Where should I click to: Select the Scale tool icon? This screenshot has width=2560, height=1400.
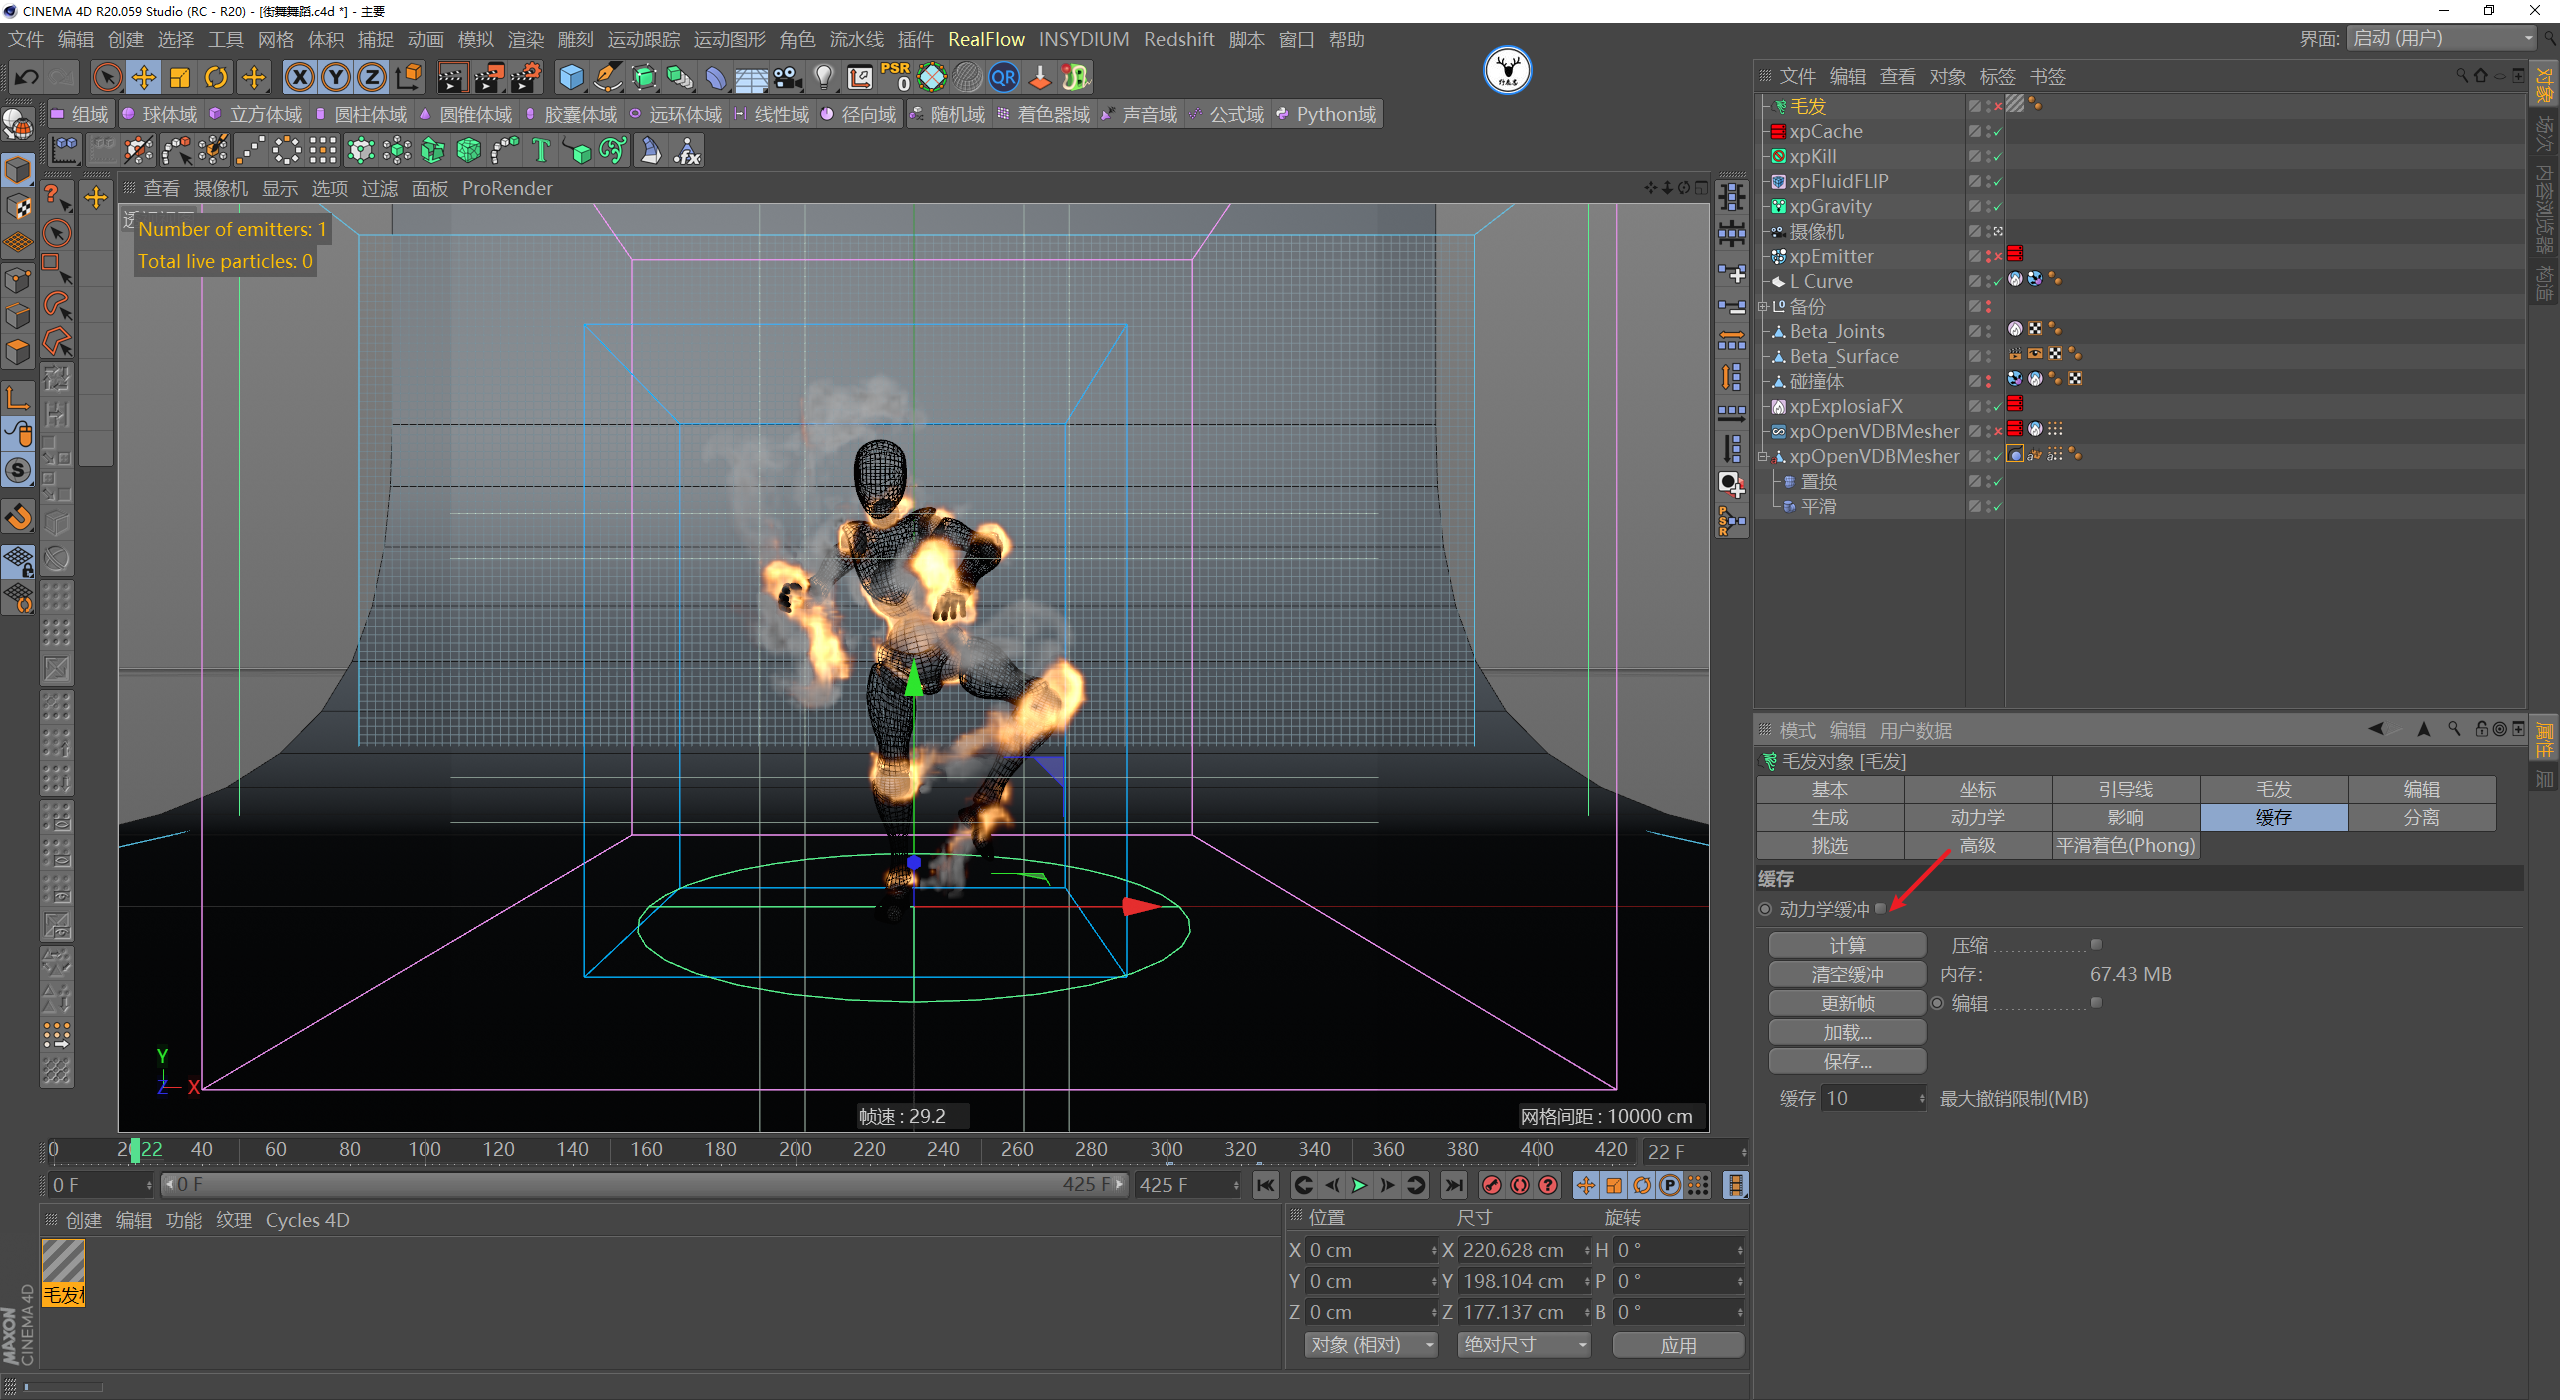180,77
